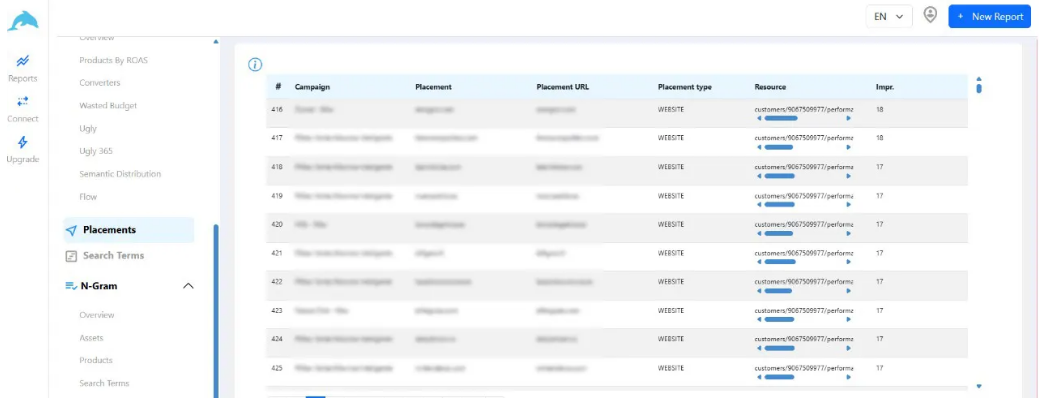Click row 424 Resource horizontal scrollbar thumb
Viewport: 1039px width, 412px height.
pyautogui.click(x=779, y=348)
